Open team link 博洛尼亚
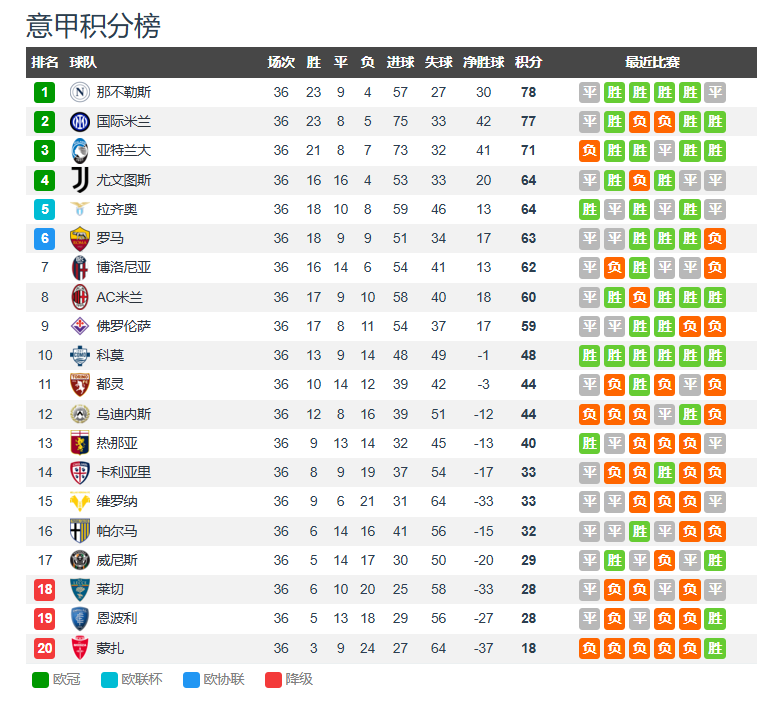This screenshot has width=768, height=702. click(x=123, y=267)
